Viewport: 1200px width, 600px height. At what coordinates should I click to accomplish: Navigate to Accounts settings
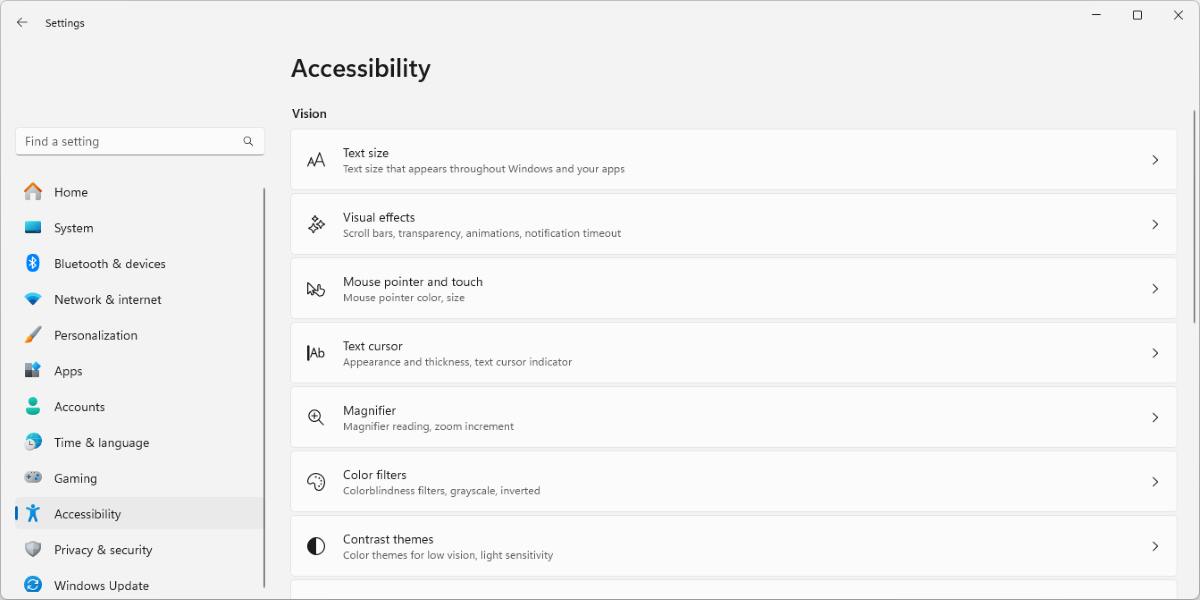[79, 406]
